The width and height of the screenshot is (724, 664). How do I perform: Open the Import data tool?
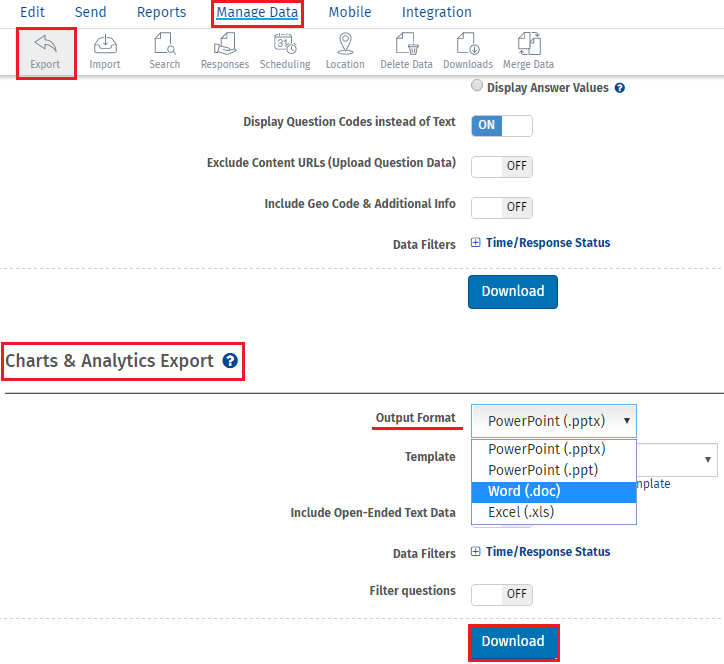point(105,53)
